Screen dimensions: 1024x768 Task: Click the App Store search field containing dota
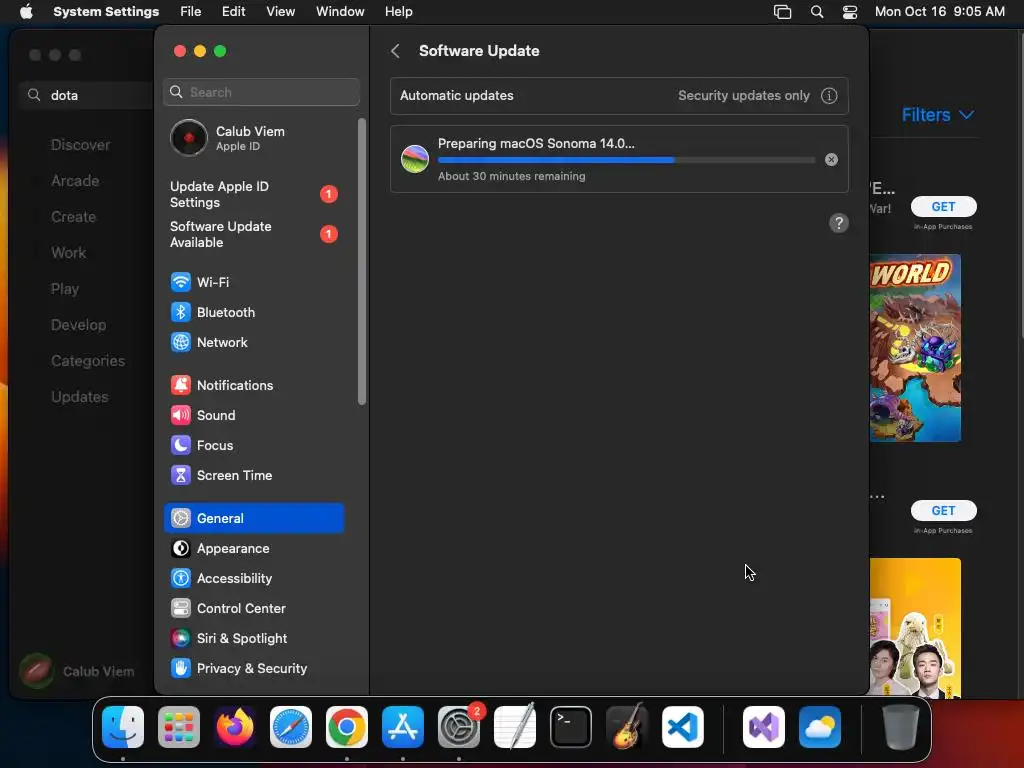[x=88, y=95]
